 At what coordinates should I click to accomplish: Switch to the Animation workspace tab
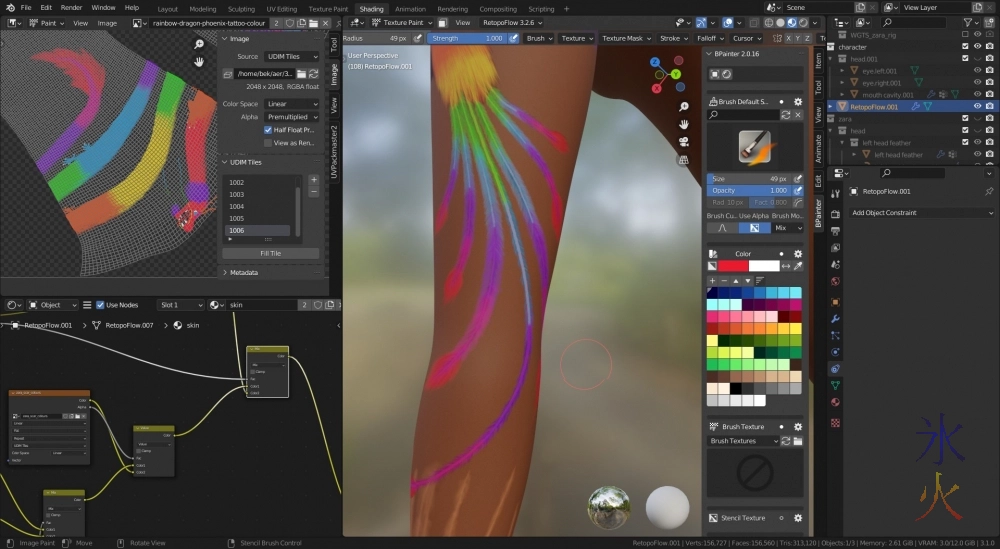point(410,9)
